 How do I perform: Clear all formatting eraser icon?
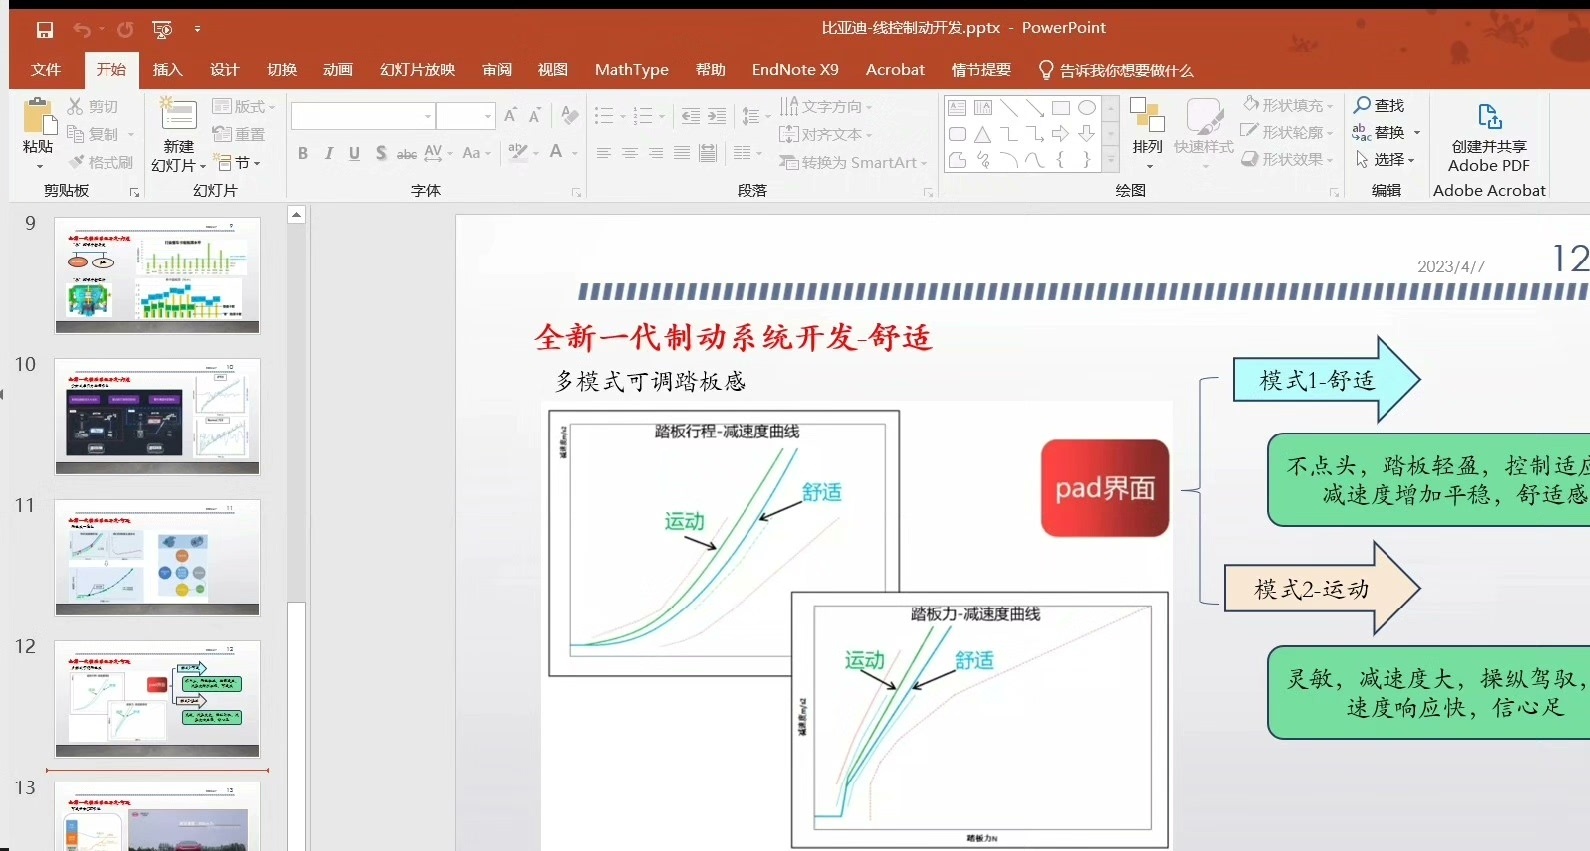click(x=570, y=116)
